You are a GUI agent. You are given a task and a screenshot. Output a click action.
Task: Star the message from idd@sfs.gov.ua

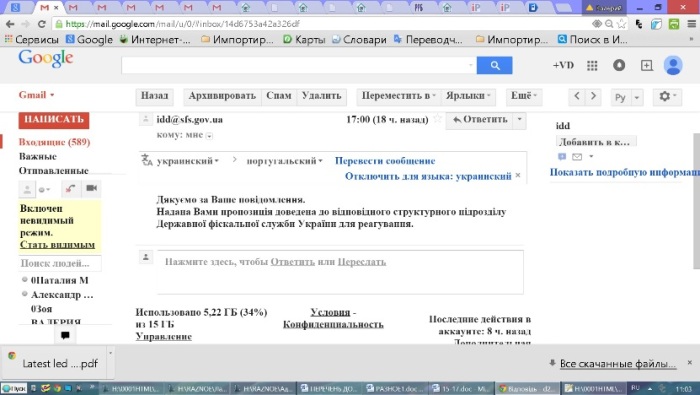click(x=438, y=119)
